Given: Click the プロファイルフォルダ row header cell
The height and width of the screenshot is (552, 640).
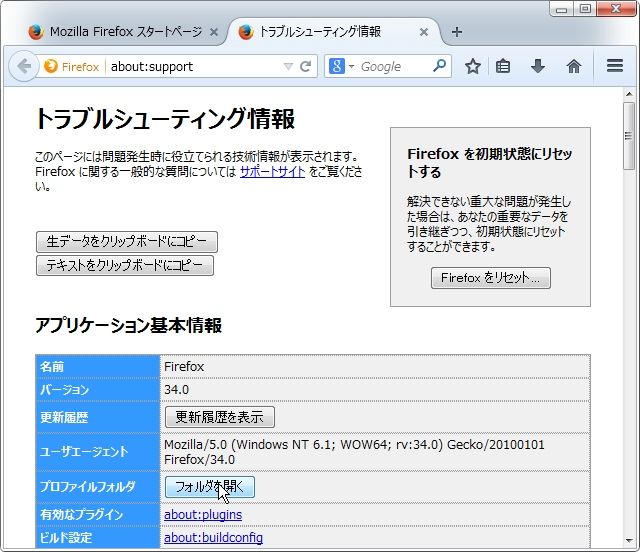Looking at the screenshot, I should point(98,487).
